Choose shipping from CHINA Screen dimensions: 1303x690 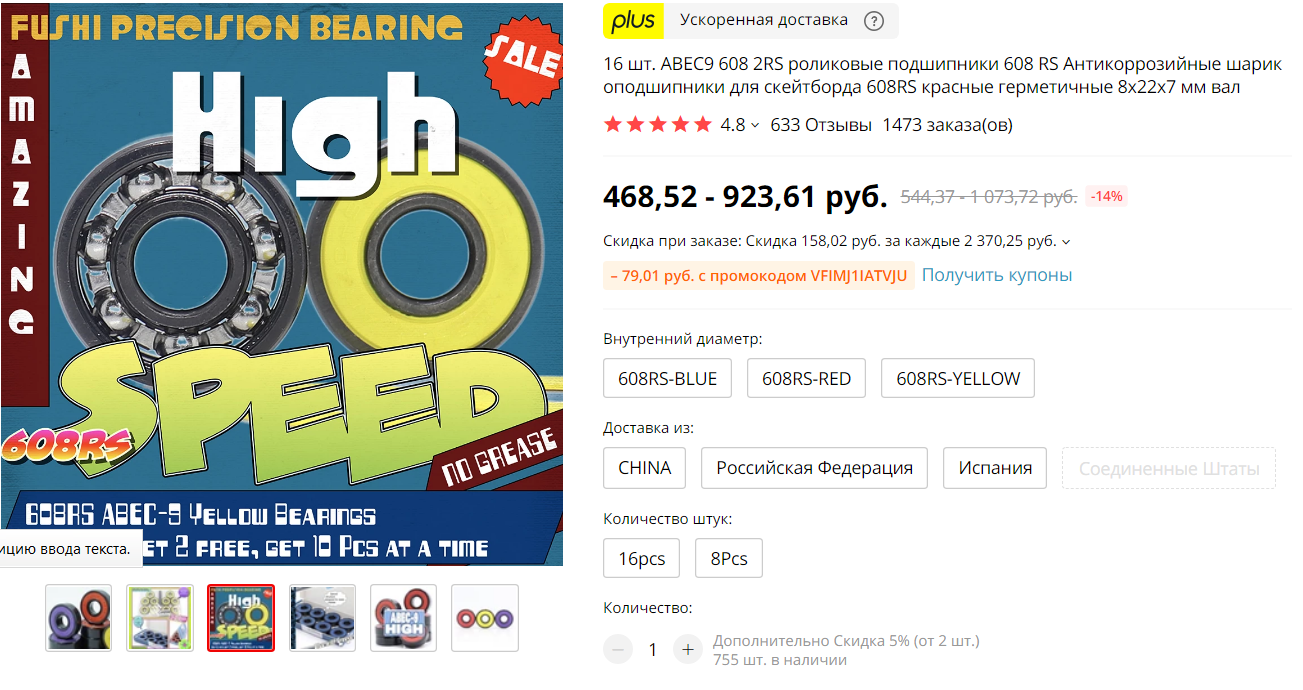645,468
